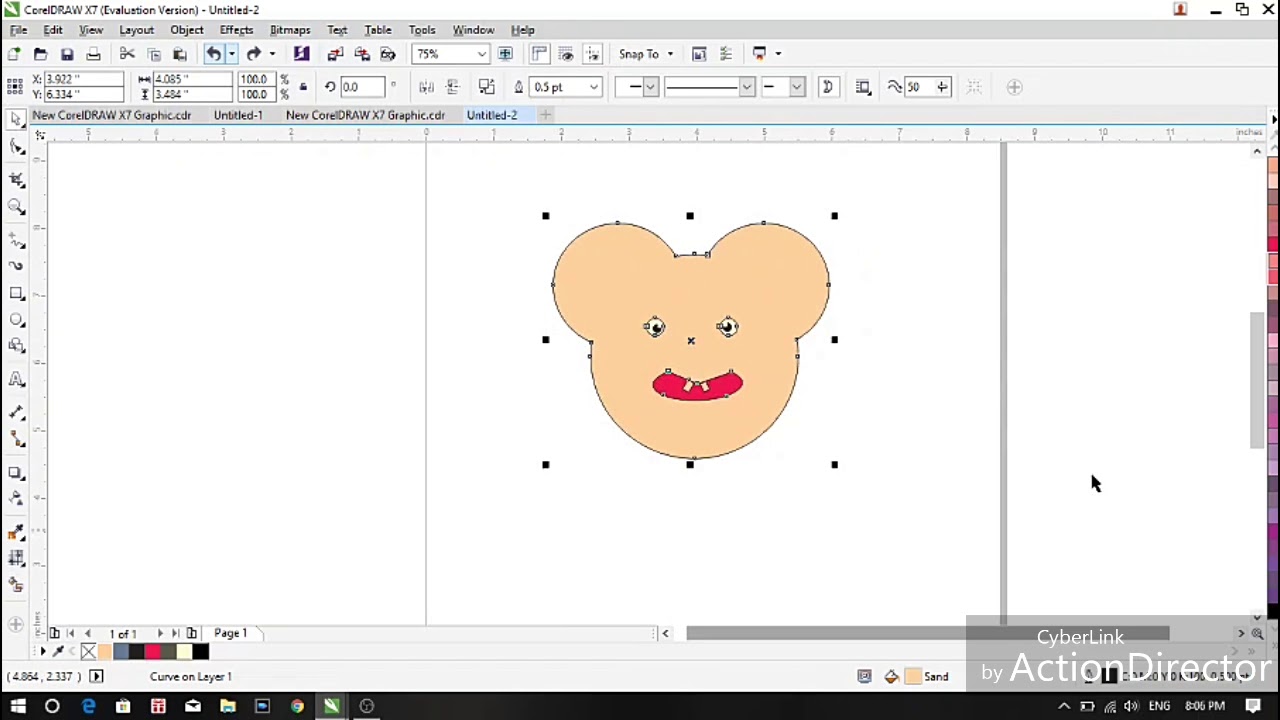Expand the application launcher dropdown arrow

pyautogui.click(x=777, y=54)
